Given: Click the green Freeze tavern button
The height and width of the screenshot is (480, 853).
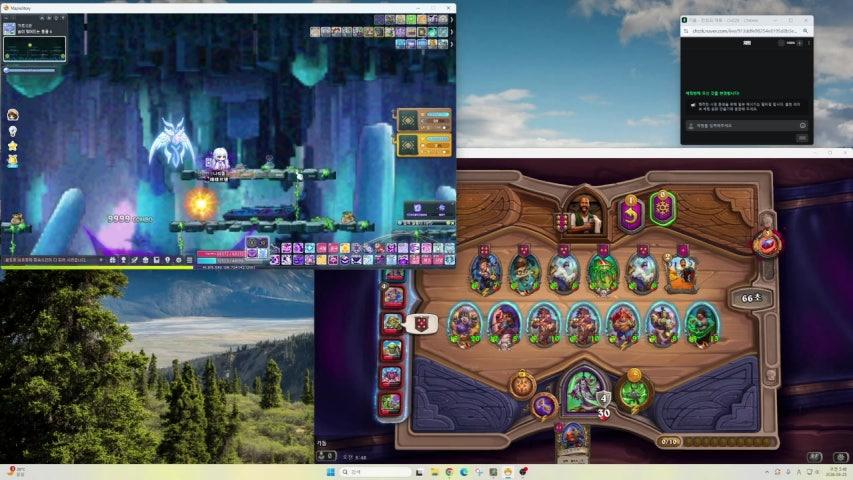Looking at the screenshot, I should tap(663, 207).
